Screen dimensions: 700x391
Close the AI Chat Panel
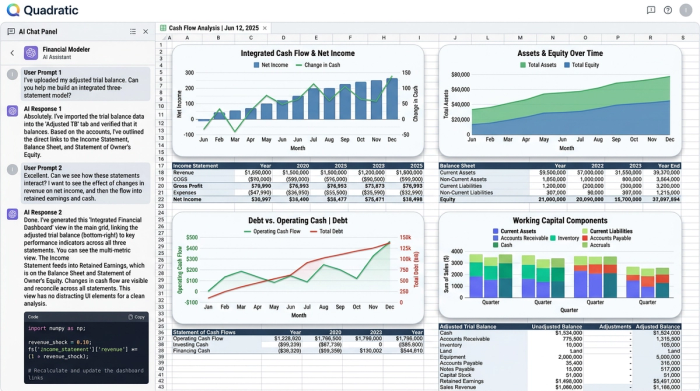(x=146, y=32)
